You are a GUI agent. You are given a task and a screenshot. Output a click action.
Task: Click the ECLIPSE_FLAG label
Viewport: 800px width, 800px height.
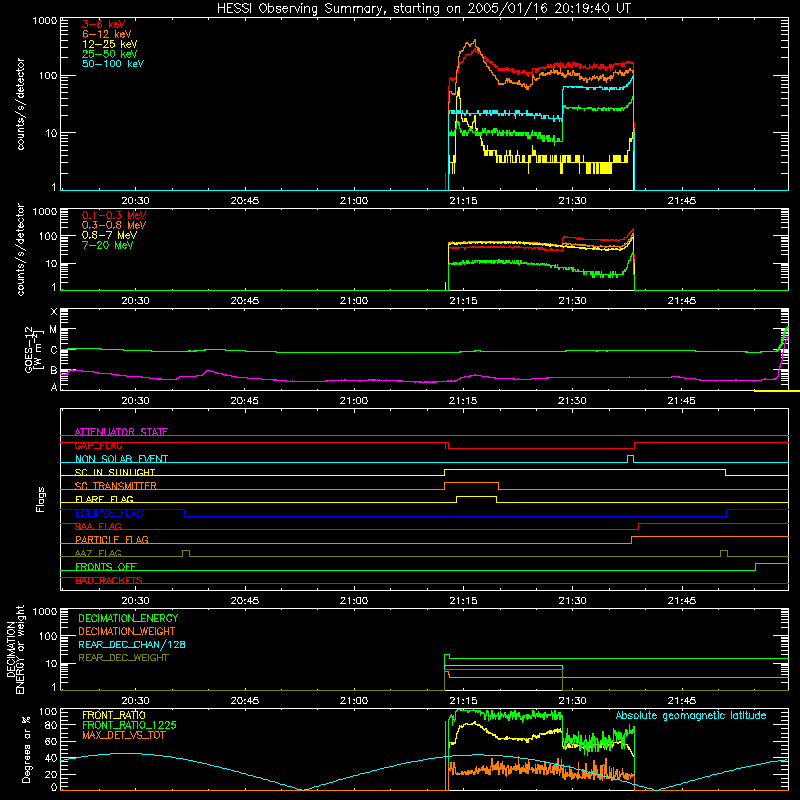[x=109, y=513]
